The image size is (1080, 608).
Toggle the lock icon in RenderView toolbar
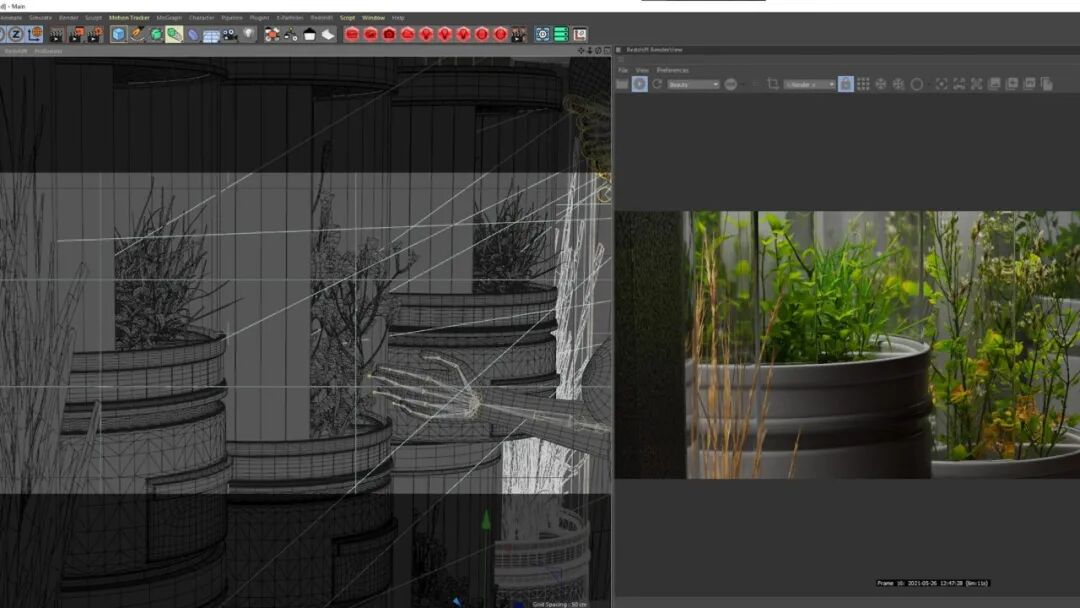point(846,84)
